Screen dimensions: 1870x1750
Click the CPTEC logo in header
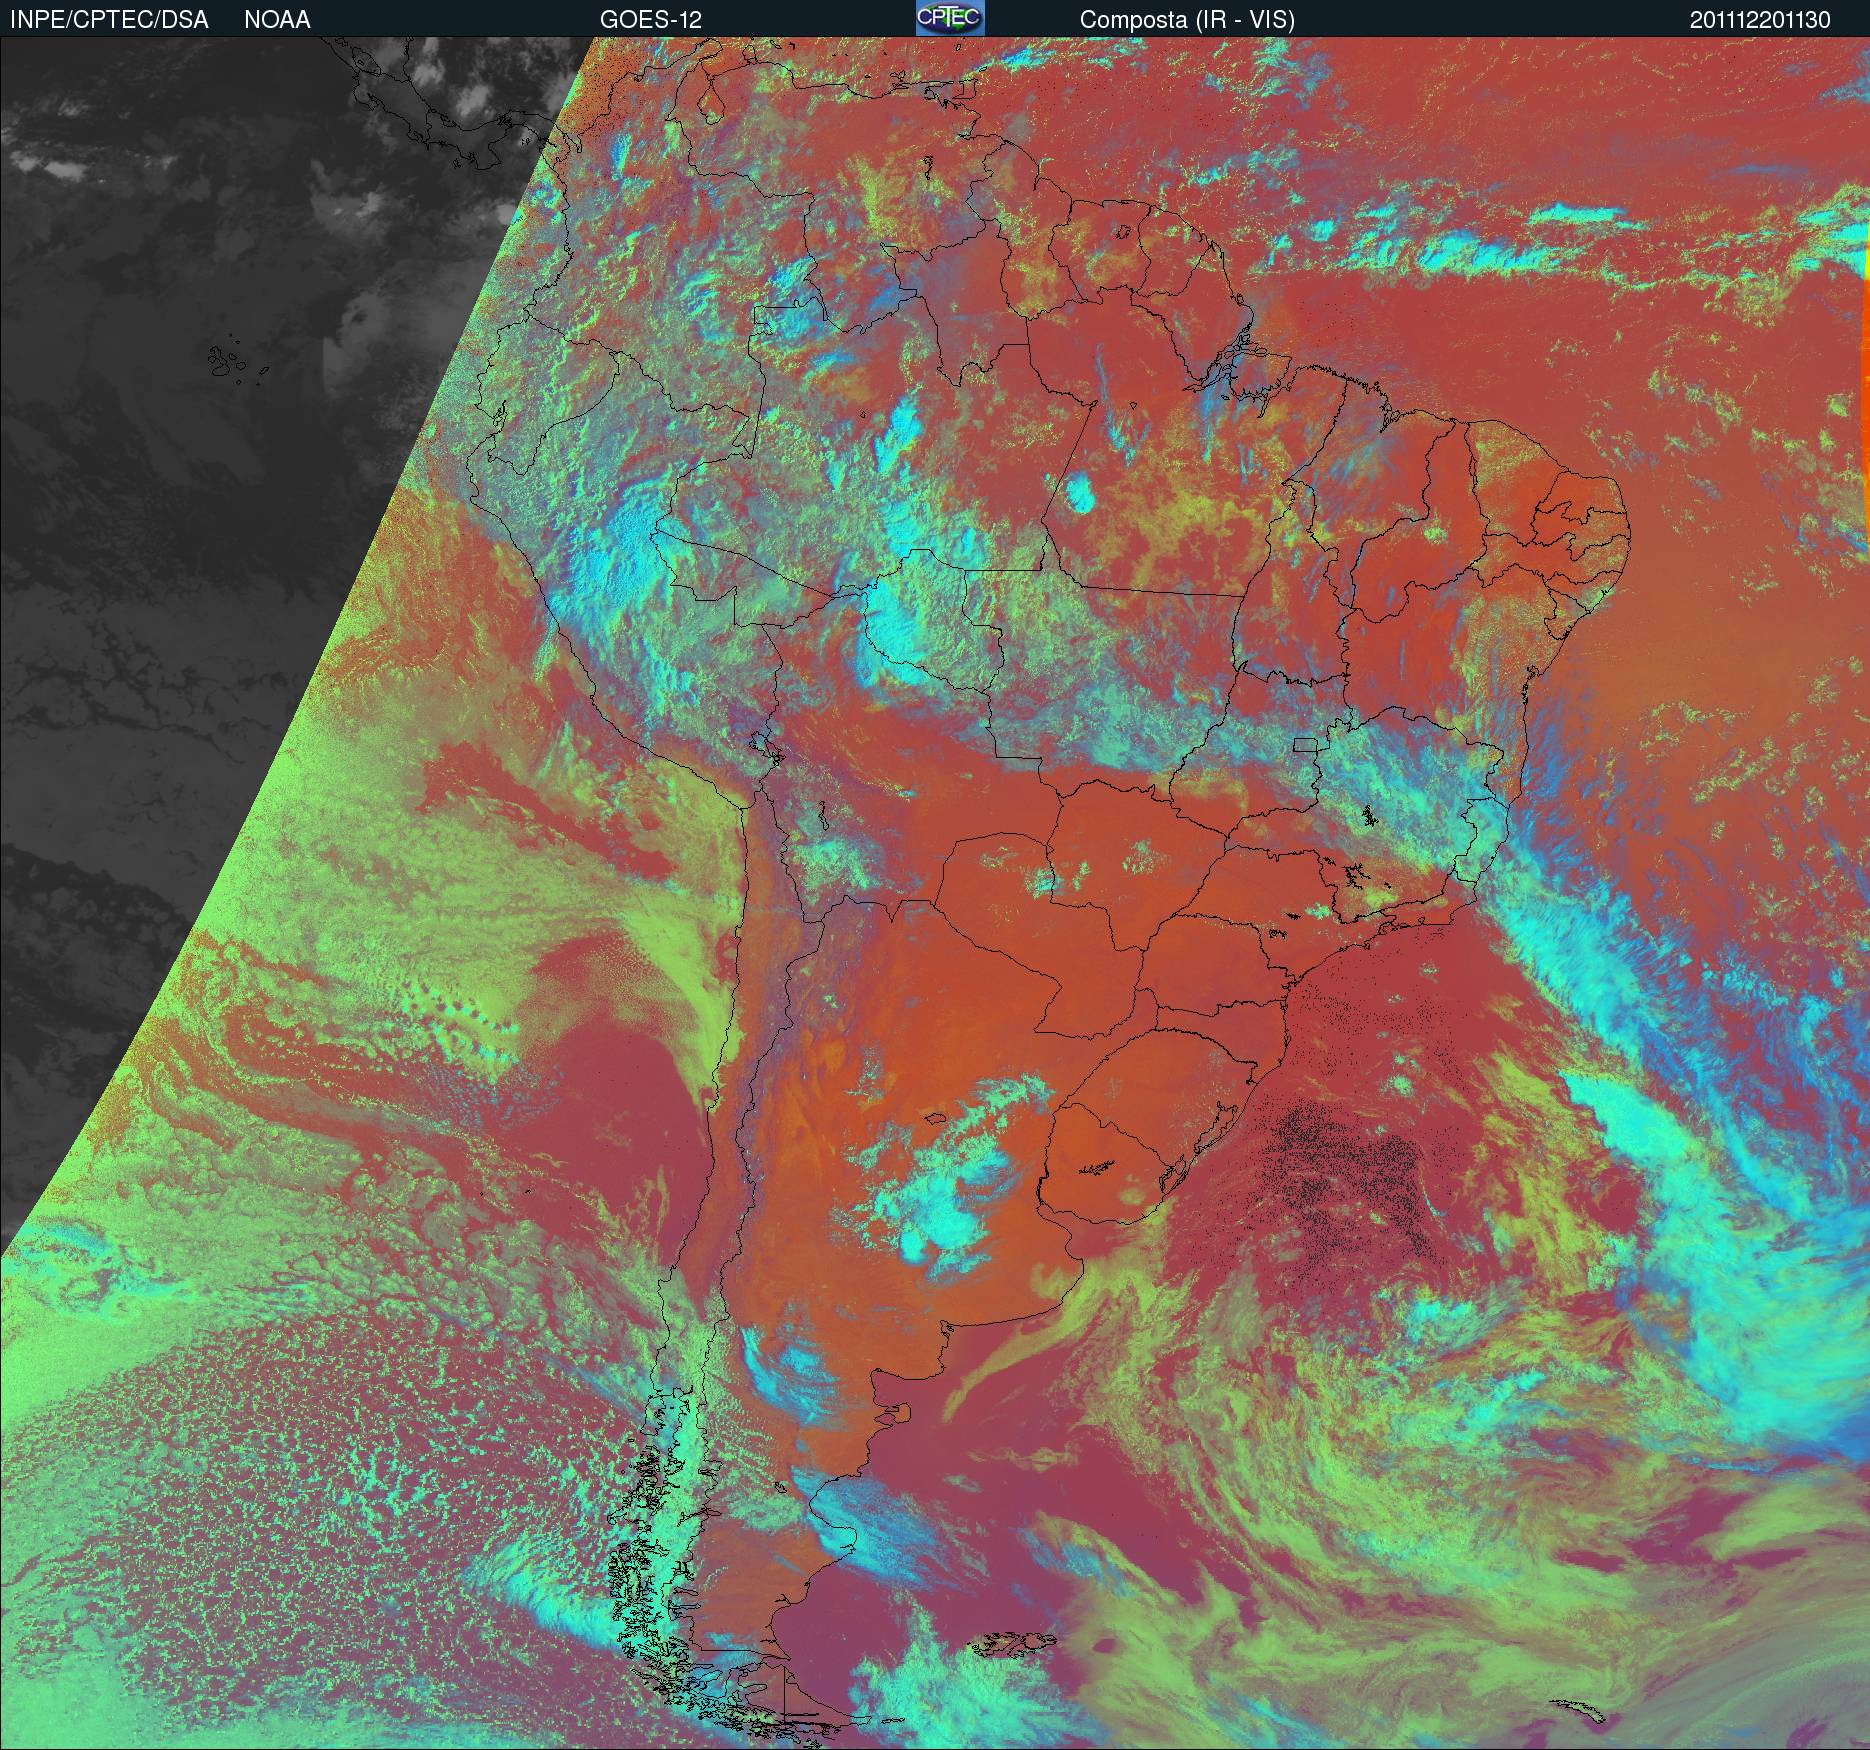click(950, 18)
